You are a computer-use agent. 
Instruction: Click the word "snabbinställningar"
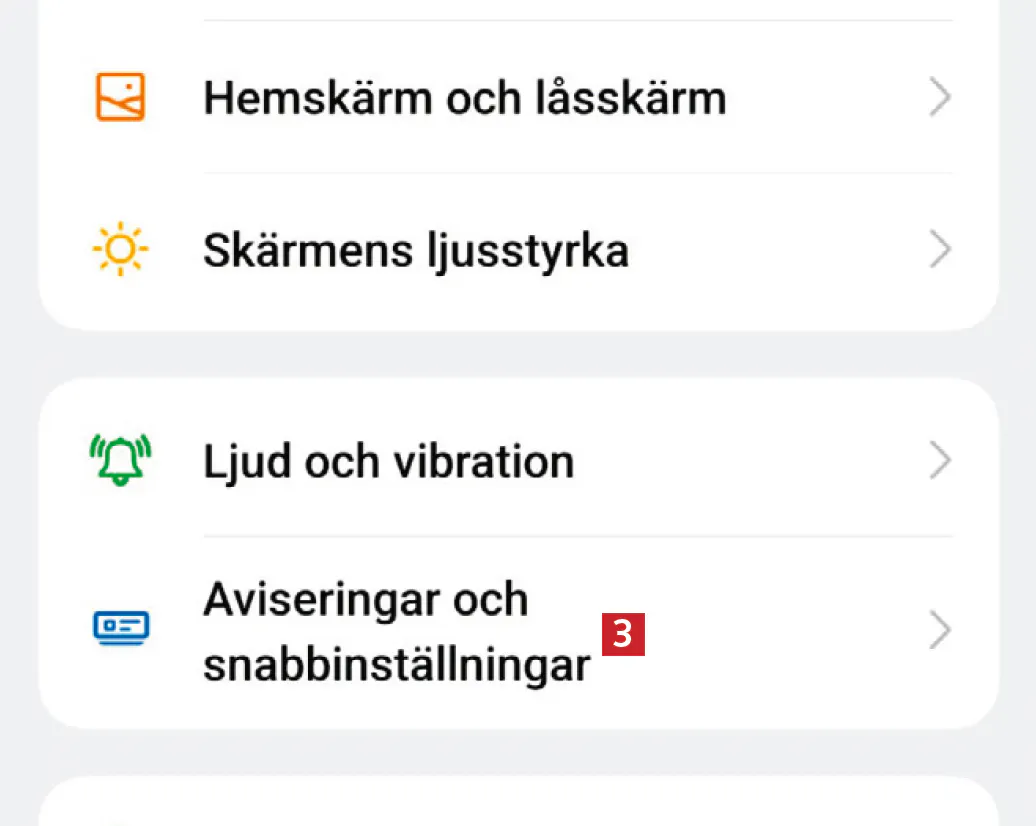pyautogui.click(x=396, y=664)
